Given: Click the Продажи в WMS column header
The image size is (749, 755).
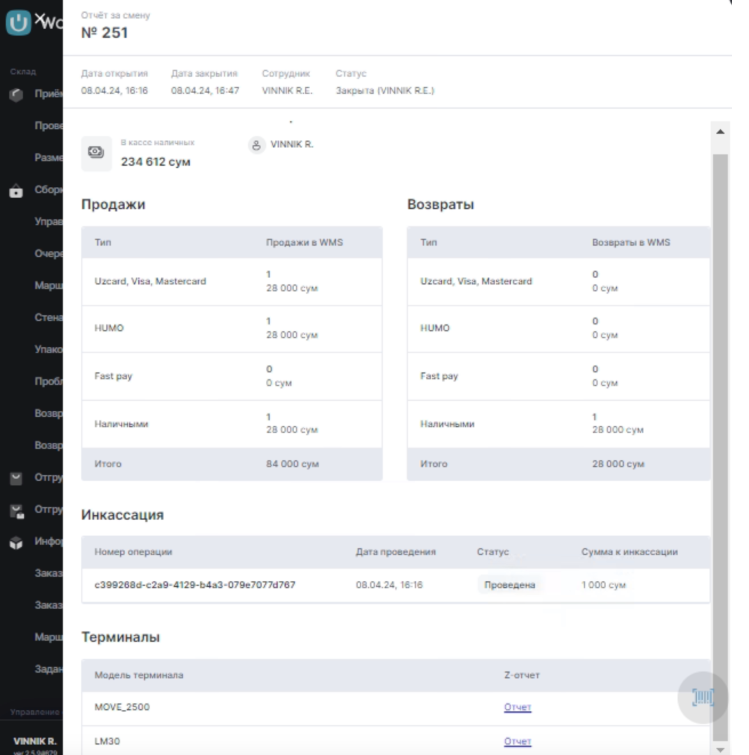Looking at the screenshot, I should pyautogui.click(x=305, y=242).
